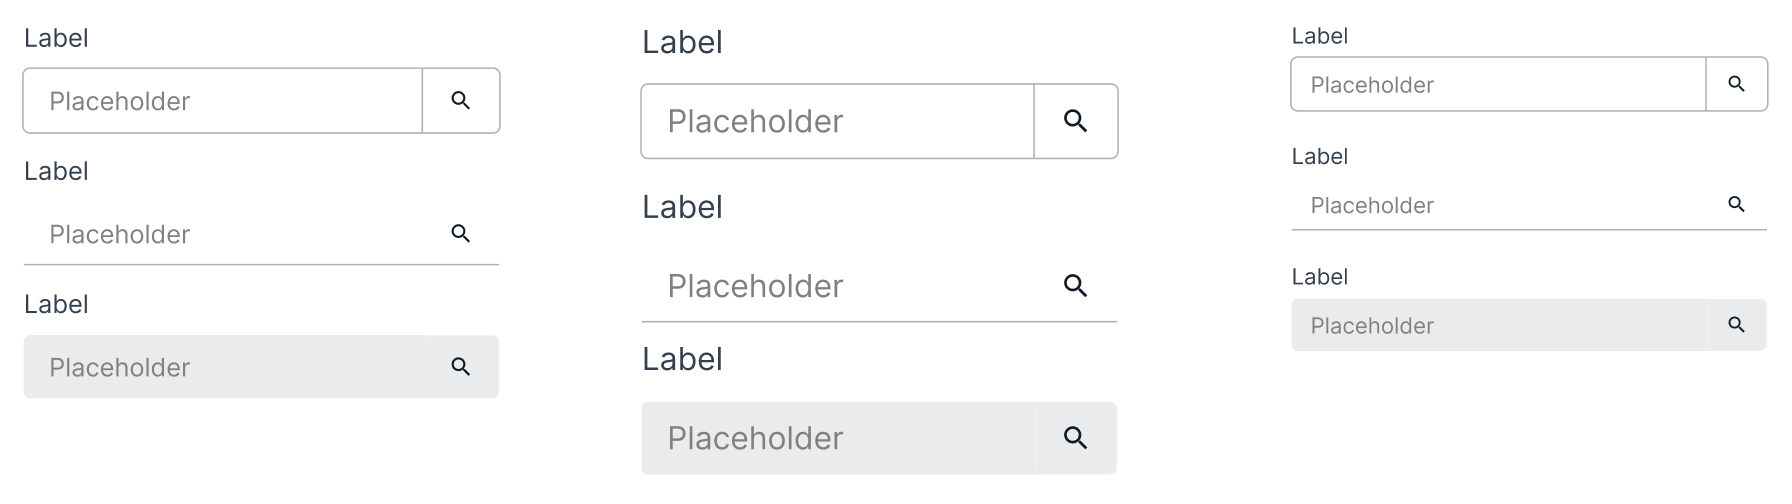Image resolution: width=1792 pixels, height=504 pixels.
Task: Click search icon in large filled gray field
Action: (x=1076, y=438)
